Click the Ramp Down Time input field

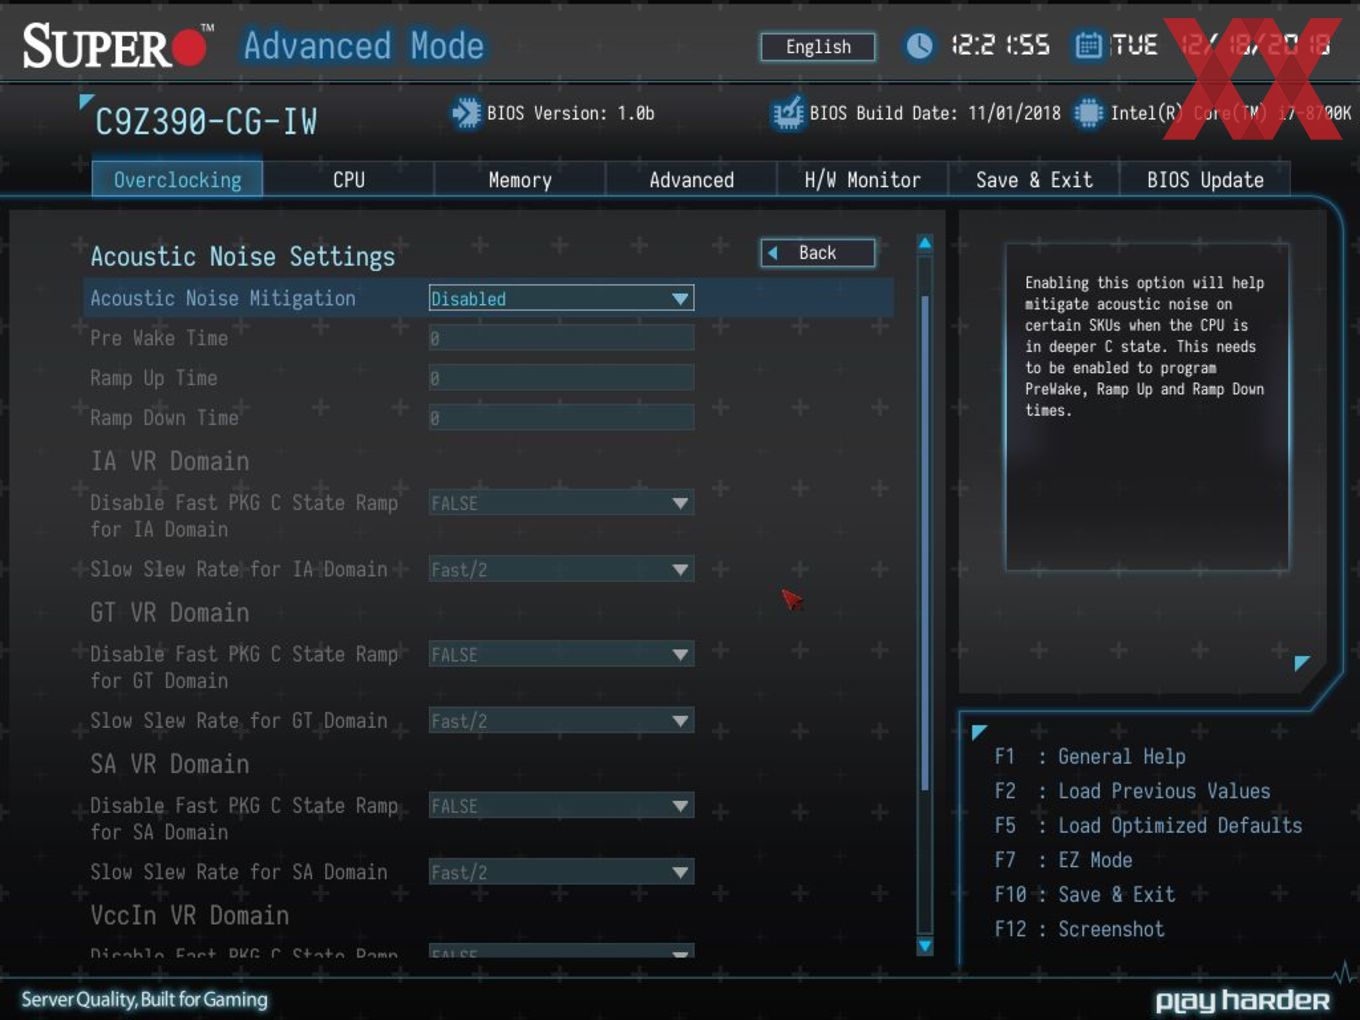coord(561,418)
